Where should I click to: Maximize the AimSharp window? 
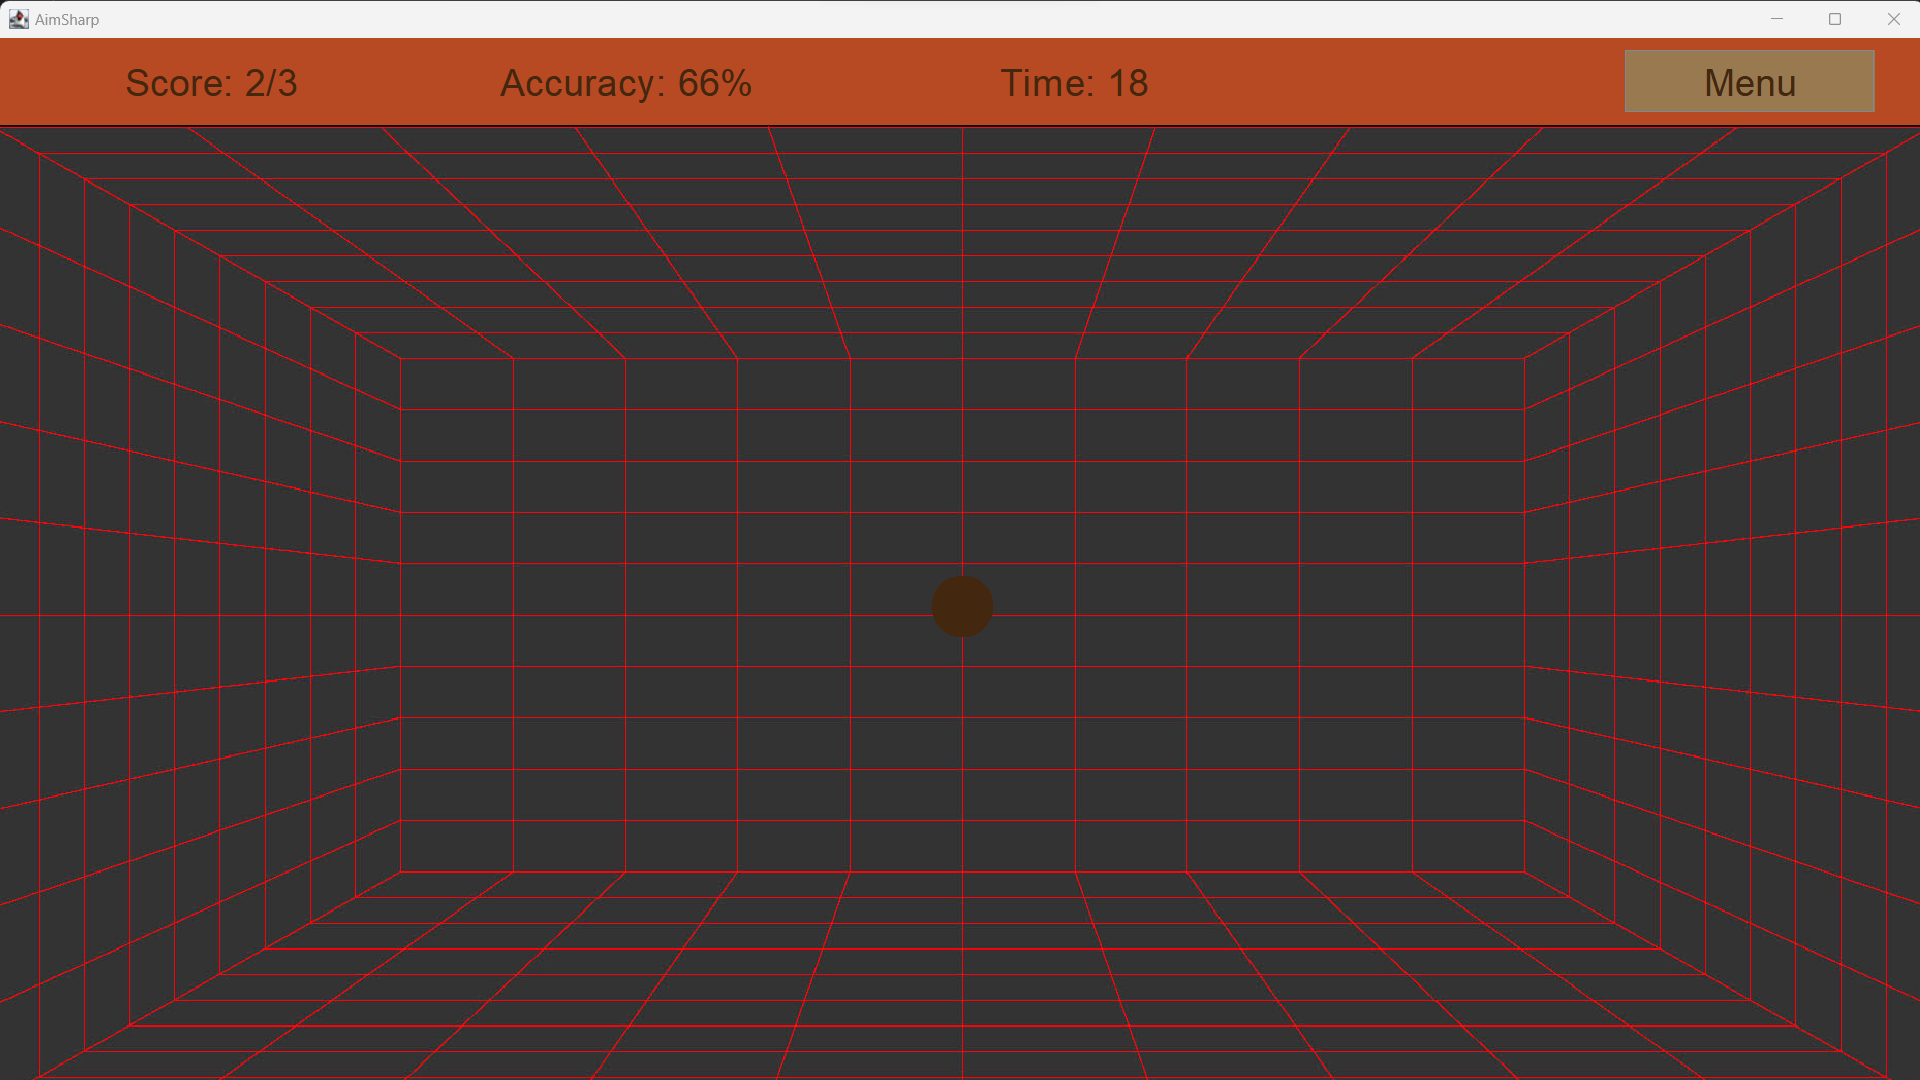click(x=1835, y=19)
